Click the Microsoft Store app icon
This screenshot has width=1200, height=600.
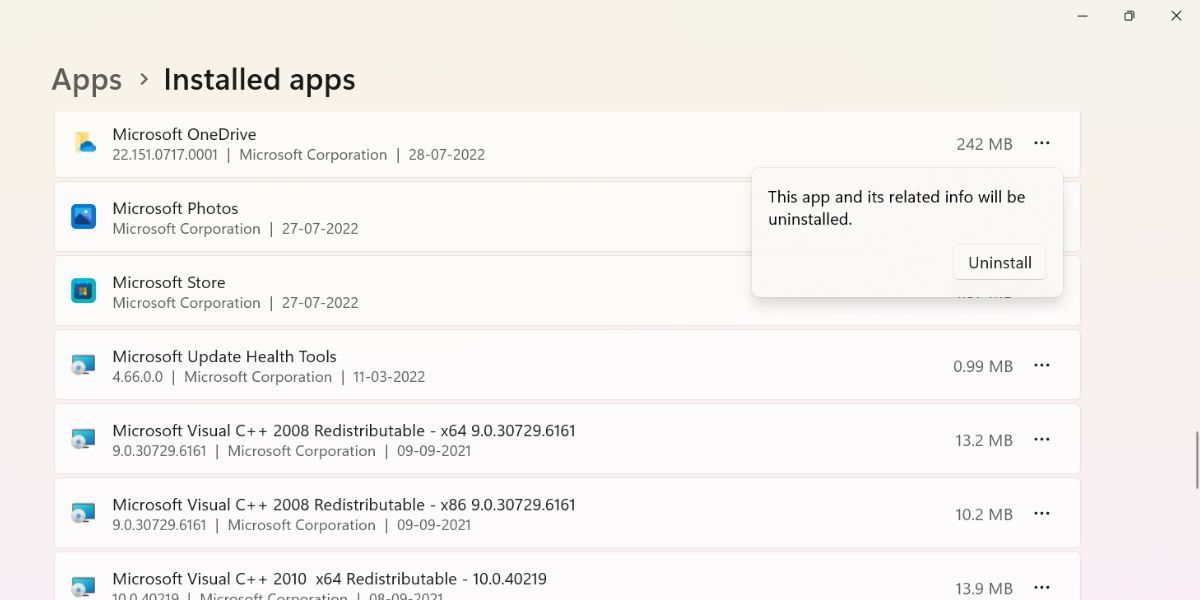coord(83,290)
